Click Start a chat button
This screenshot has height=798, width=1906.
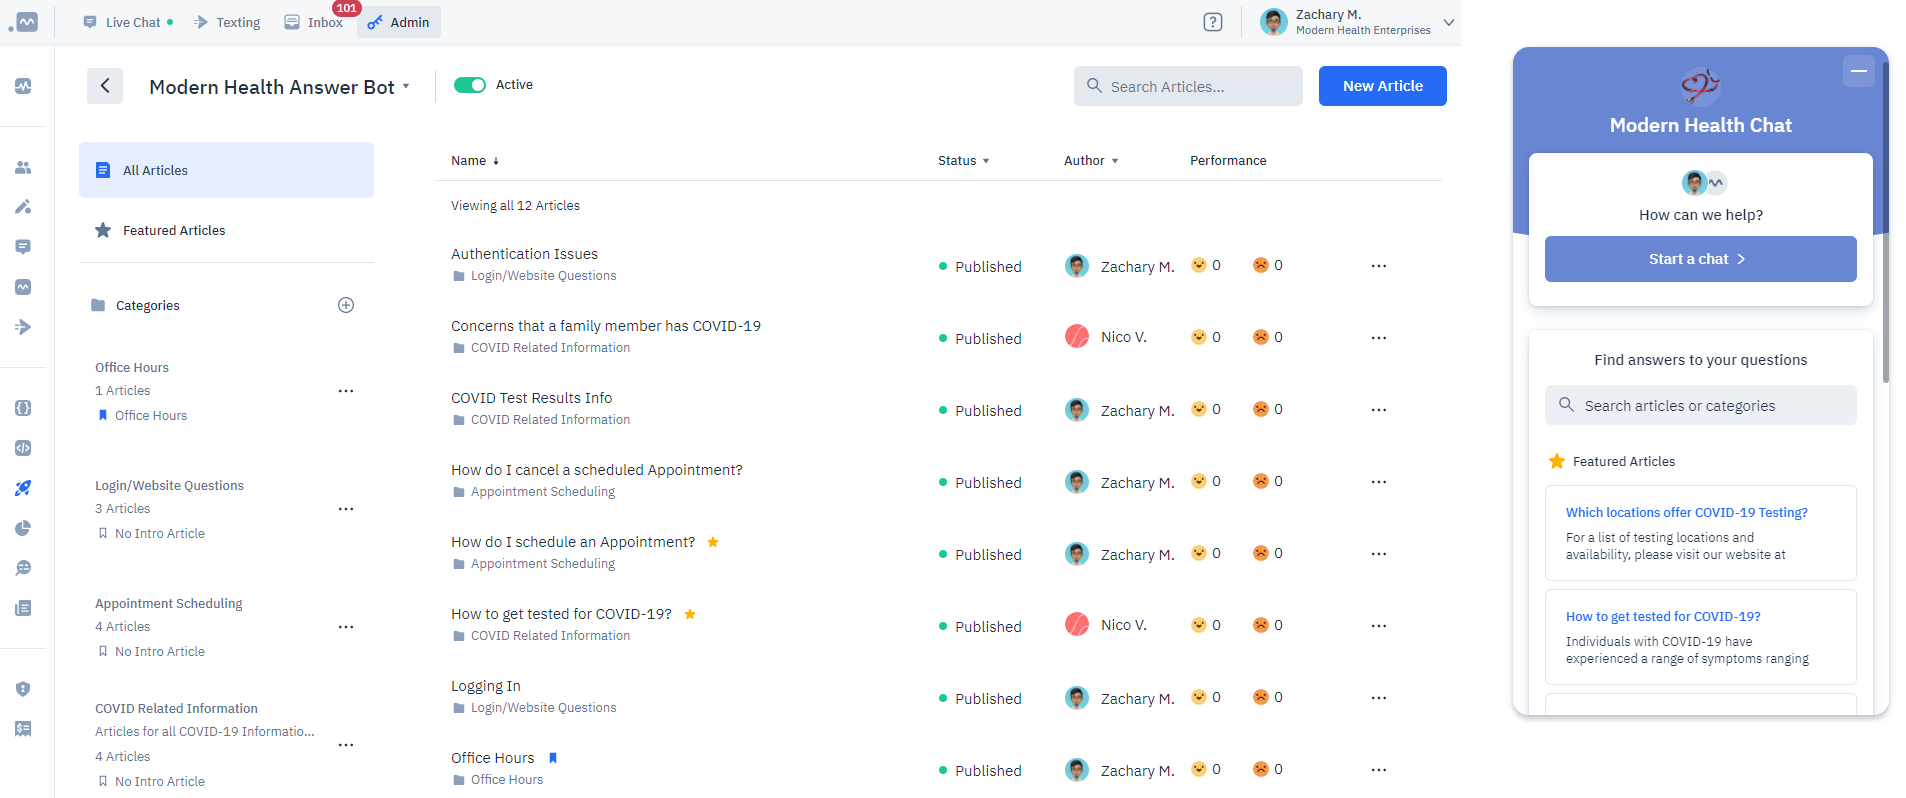(1700, 259)
